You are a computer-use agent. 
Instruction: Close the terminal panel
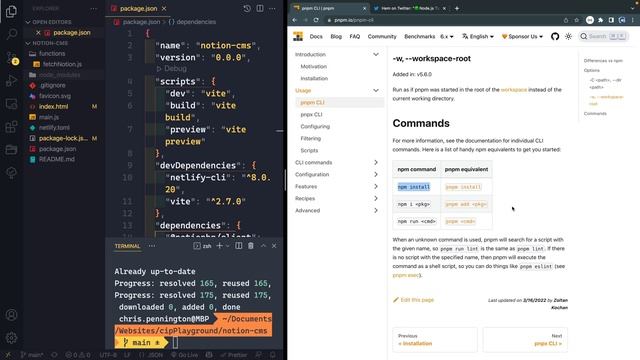(x=274, y=246)
